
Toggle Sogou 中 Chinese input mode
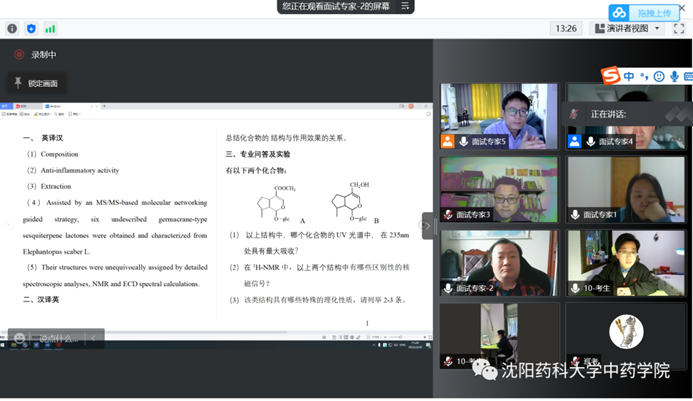[x=628, y=76]
